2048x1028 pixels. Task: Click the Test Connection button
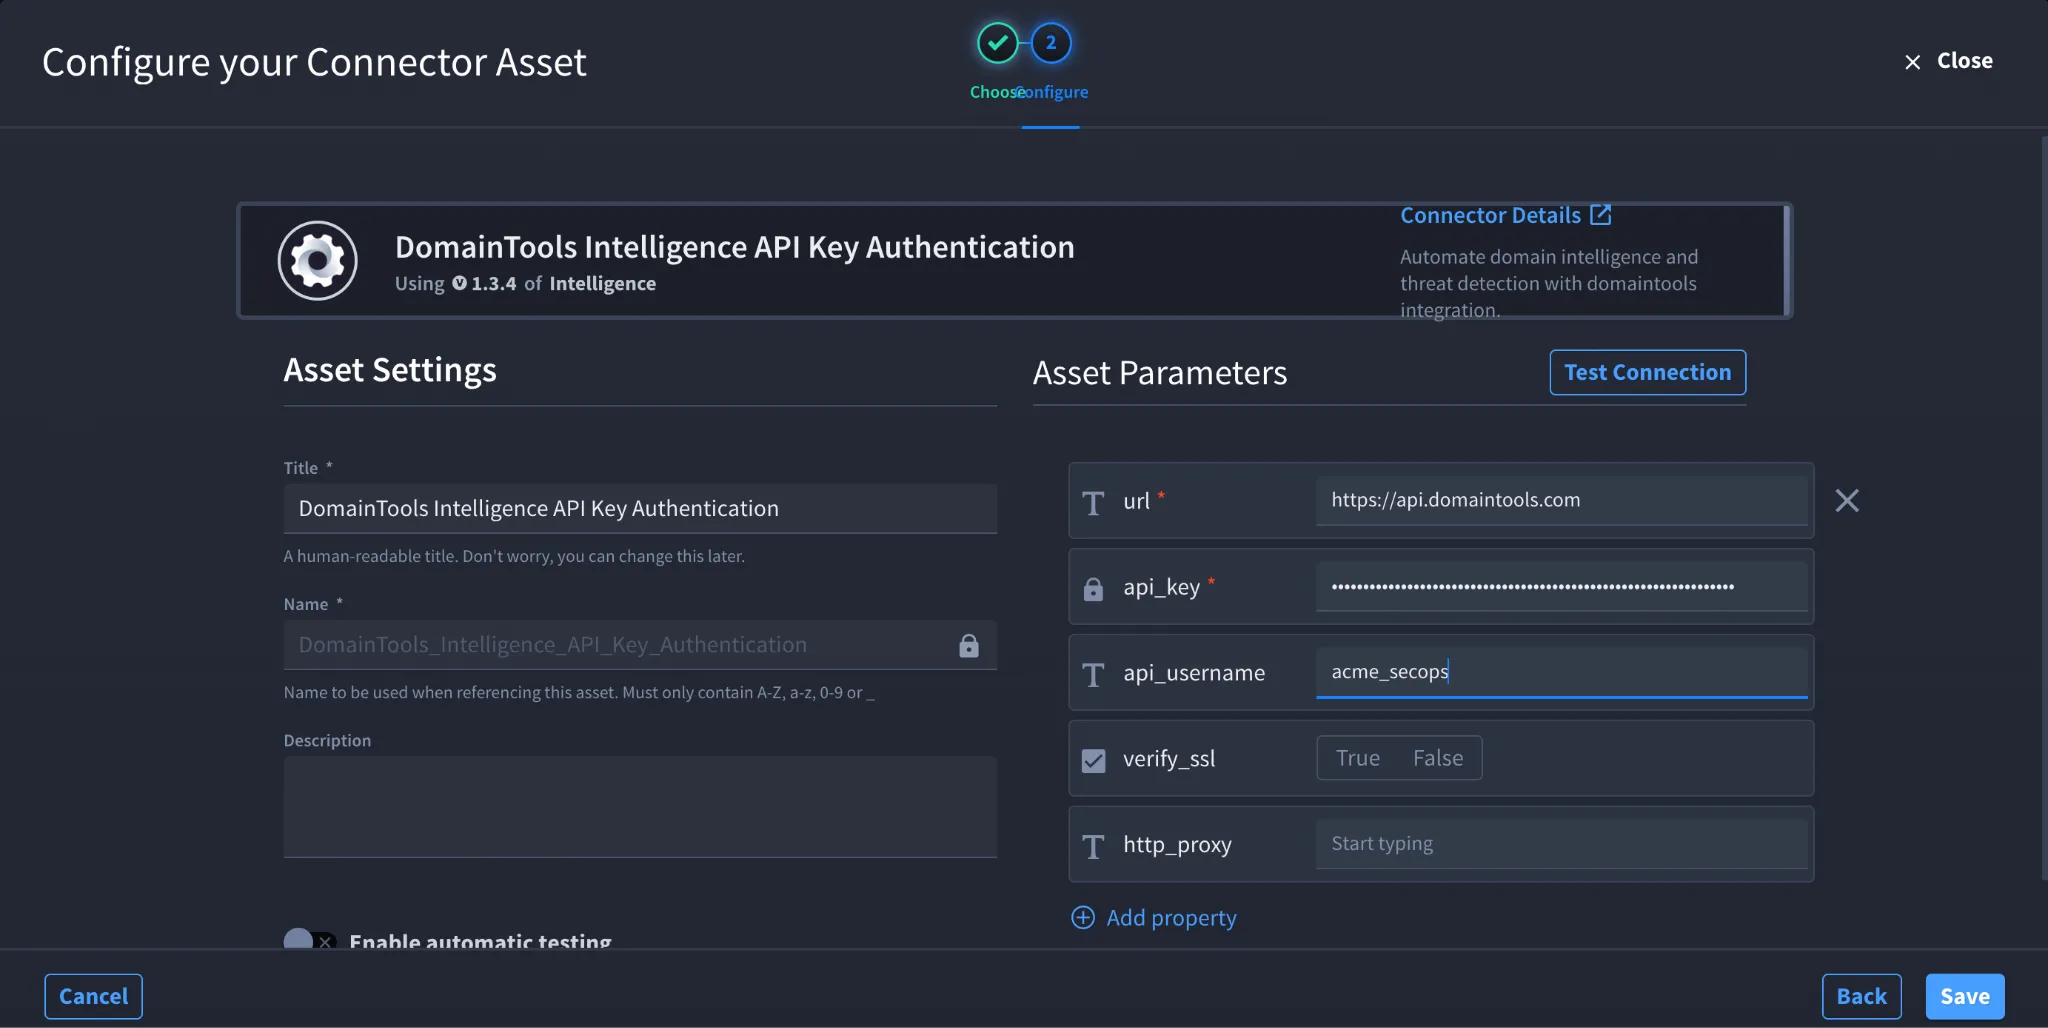pyautogui.click(x=1647, y=372)
